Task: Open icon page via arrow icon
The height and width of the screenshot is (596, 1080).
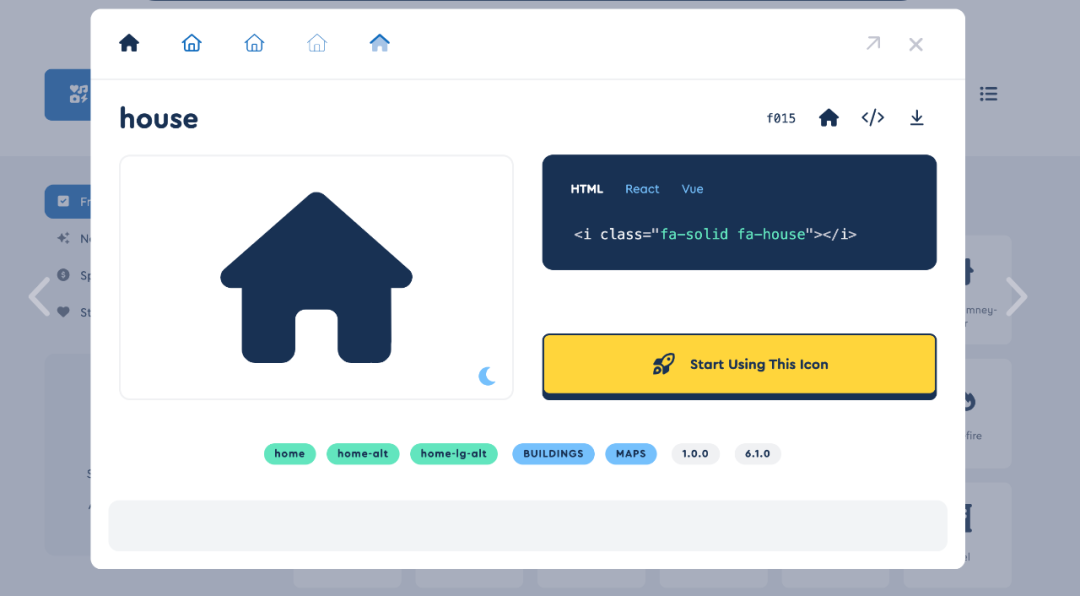Action: tap(873, 43)
